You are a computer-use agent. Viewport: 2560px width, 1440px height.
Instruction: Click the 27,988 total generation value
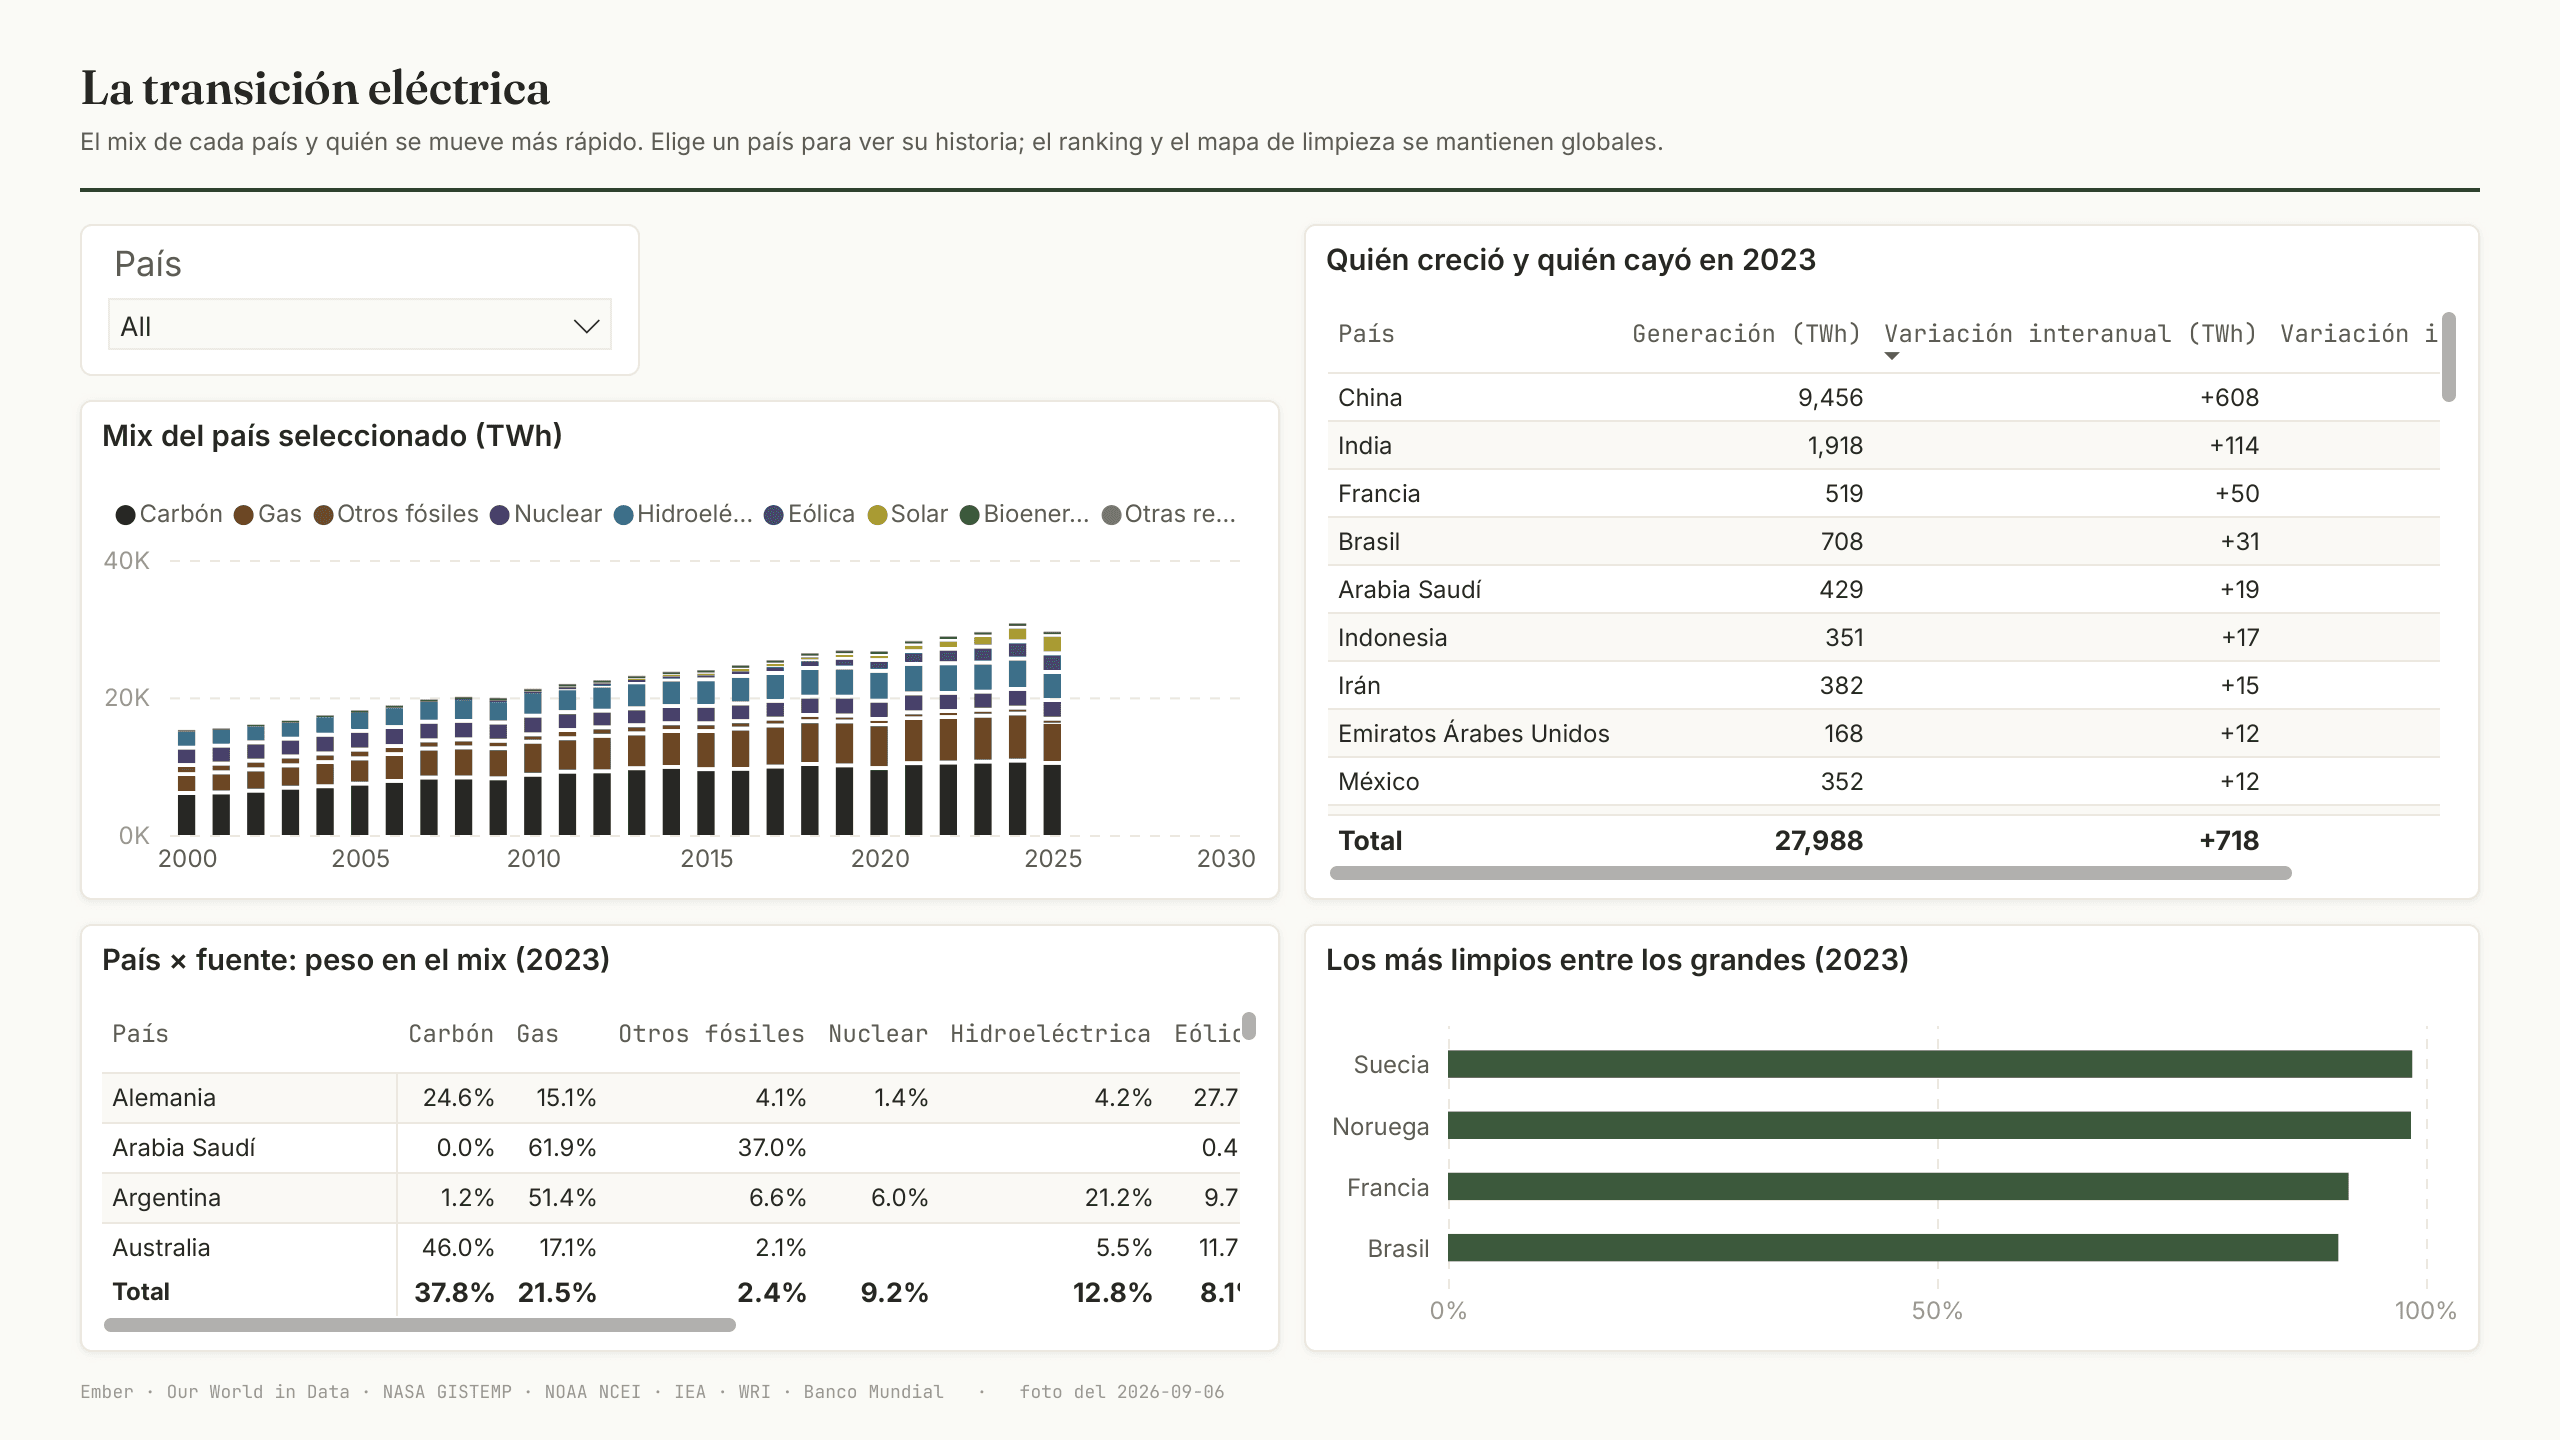pos(1818,841)
